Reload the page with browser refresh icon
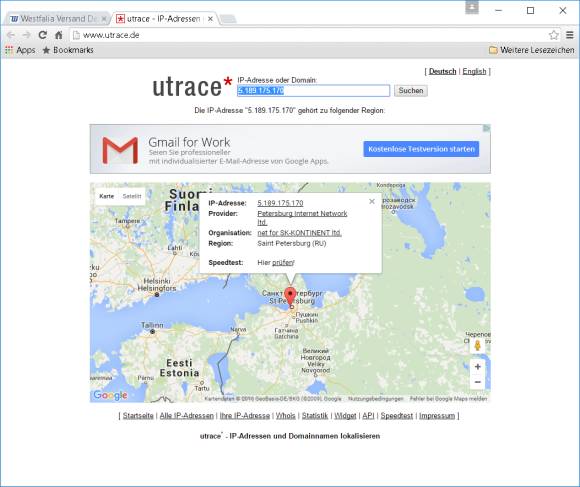 pos(43,35)
